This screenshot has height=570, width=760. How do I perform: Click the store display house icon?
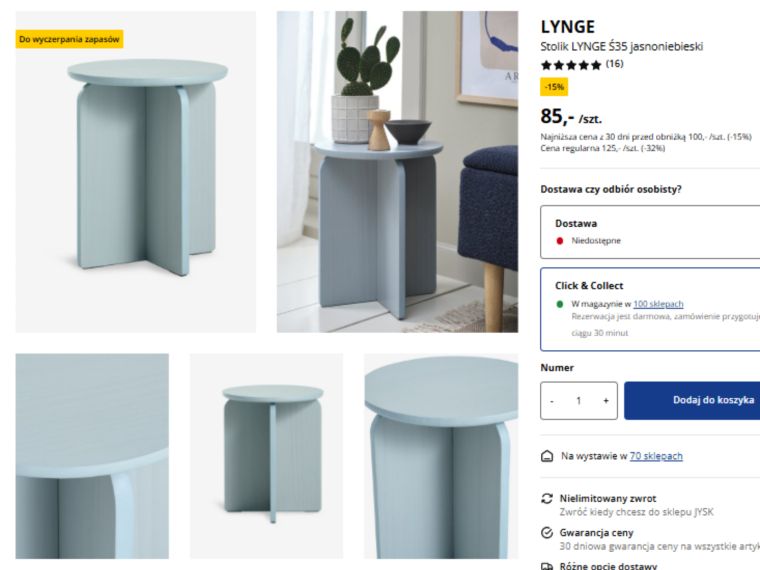[547, 456]
